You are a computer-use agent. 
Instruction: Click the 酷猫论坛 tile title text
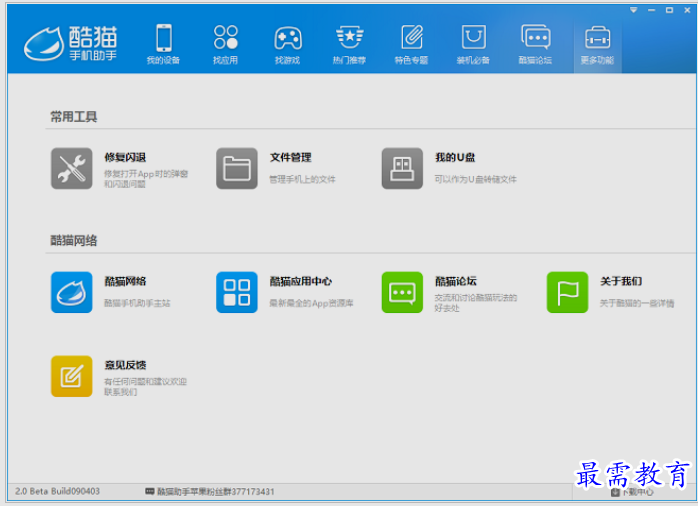(x=456, y=281)
